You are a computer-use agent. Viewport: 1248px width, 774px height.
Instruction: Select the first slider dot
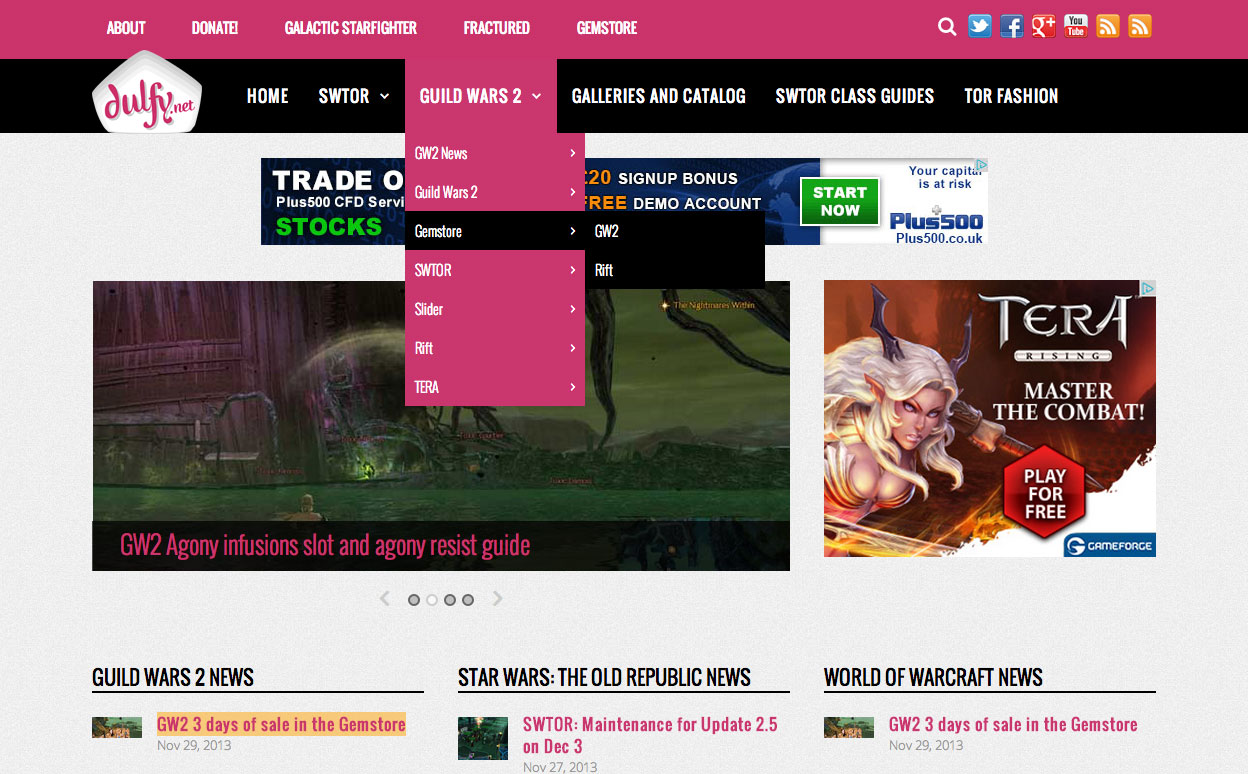click(x=414, y=600)
